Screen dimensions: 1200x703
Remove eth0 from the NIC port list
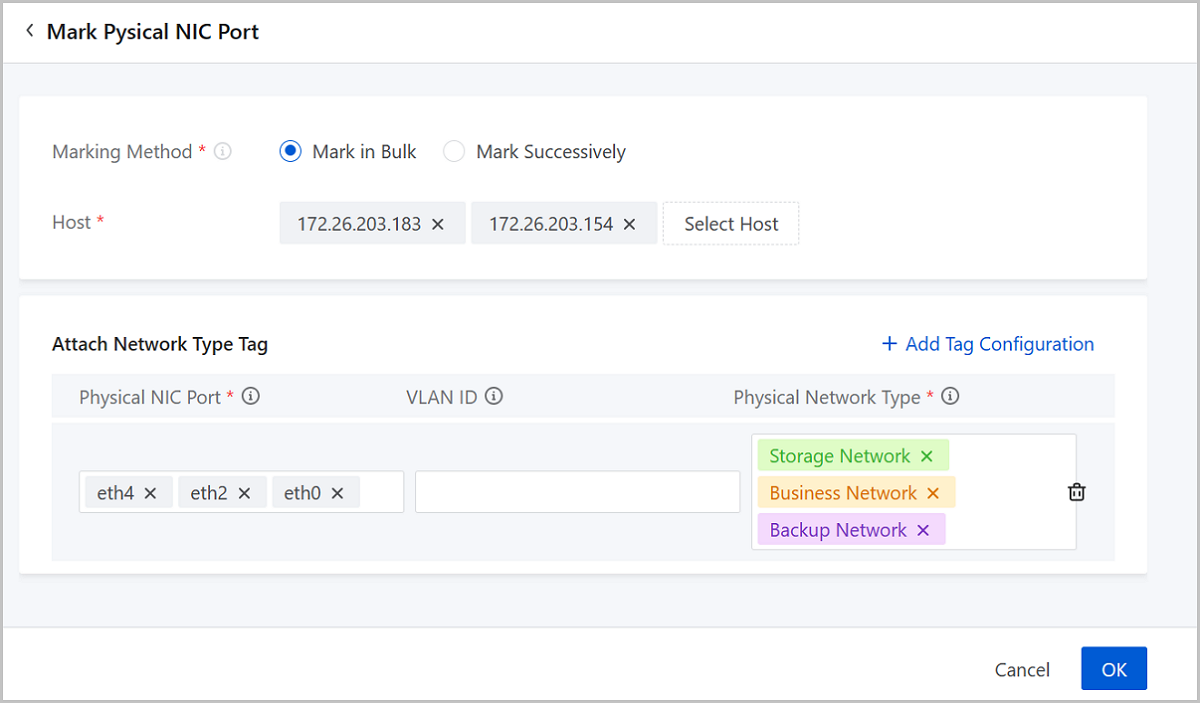[x=337, y=493]
